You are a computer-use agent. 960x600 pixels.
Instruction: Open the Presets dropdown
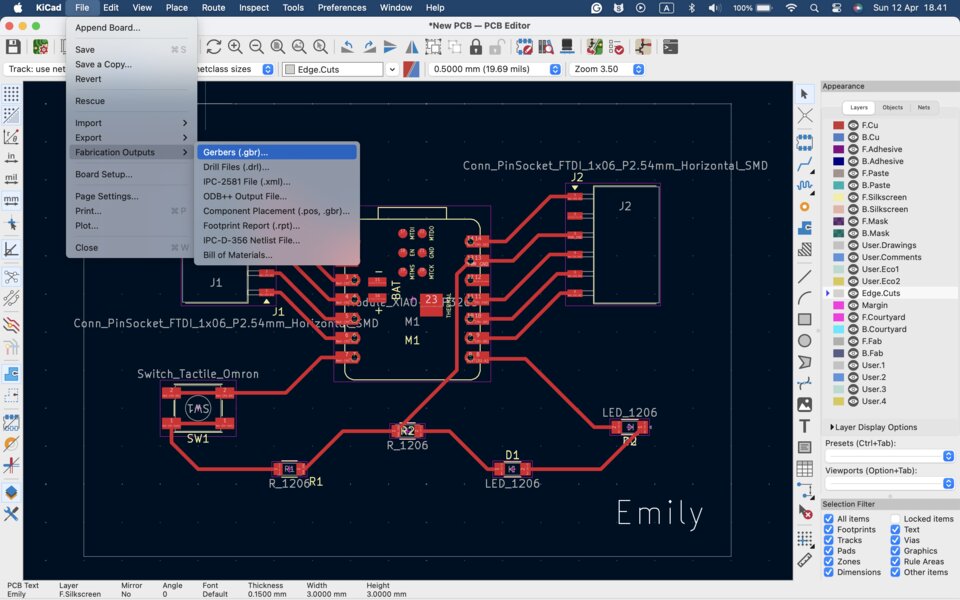coord(889,456)
